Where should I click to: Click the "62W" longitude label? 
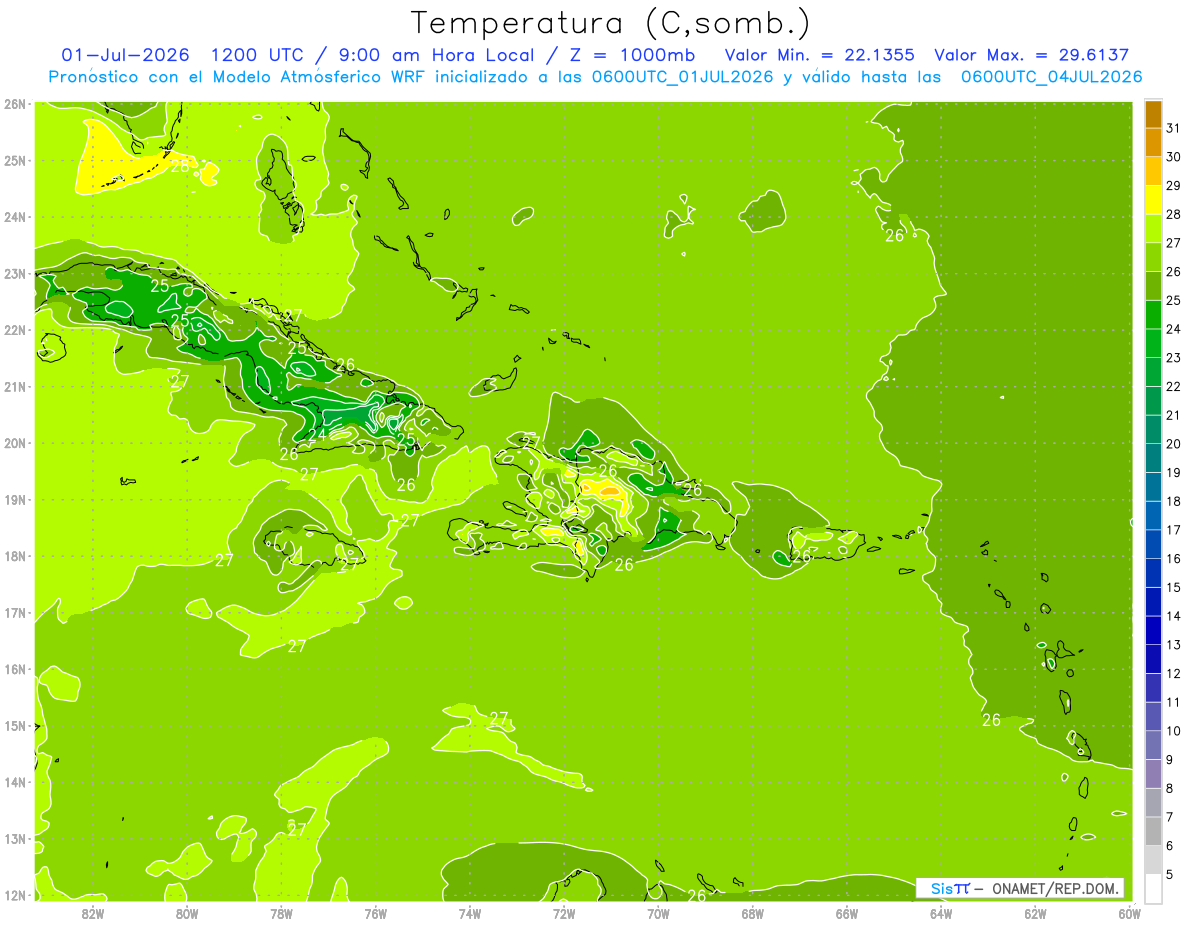point(1035,912)
